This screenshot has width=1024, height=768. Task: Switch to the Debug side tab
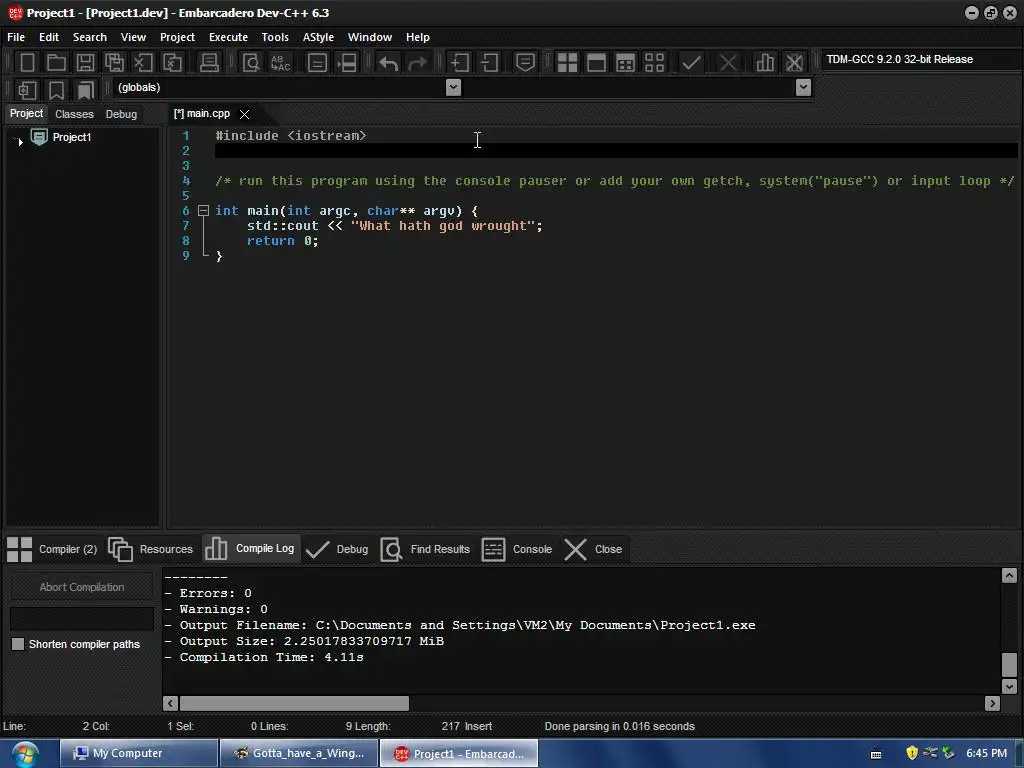coord(121,114)
